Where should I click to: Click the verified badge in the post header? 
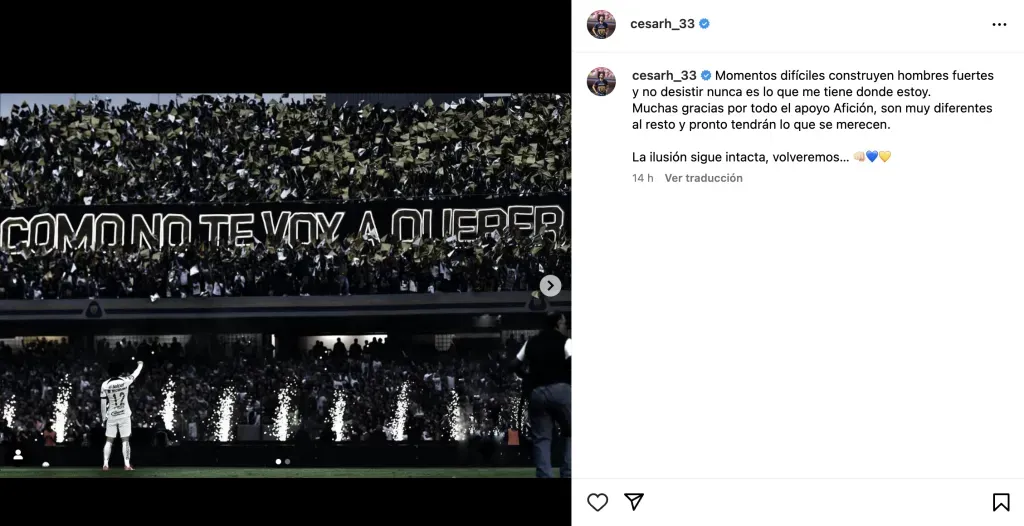click(x=705, y=24)
